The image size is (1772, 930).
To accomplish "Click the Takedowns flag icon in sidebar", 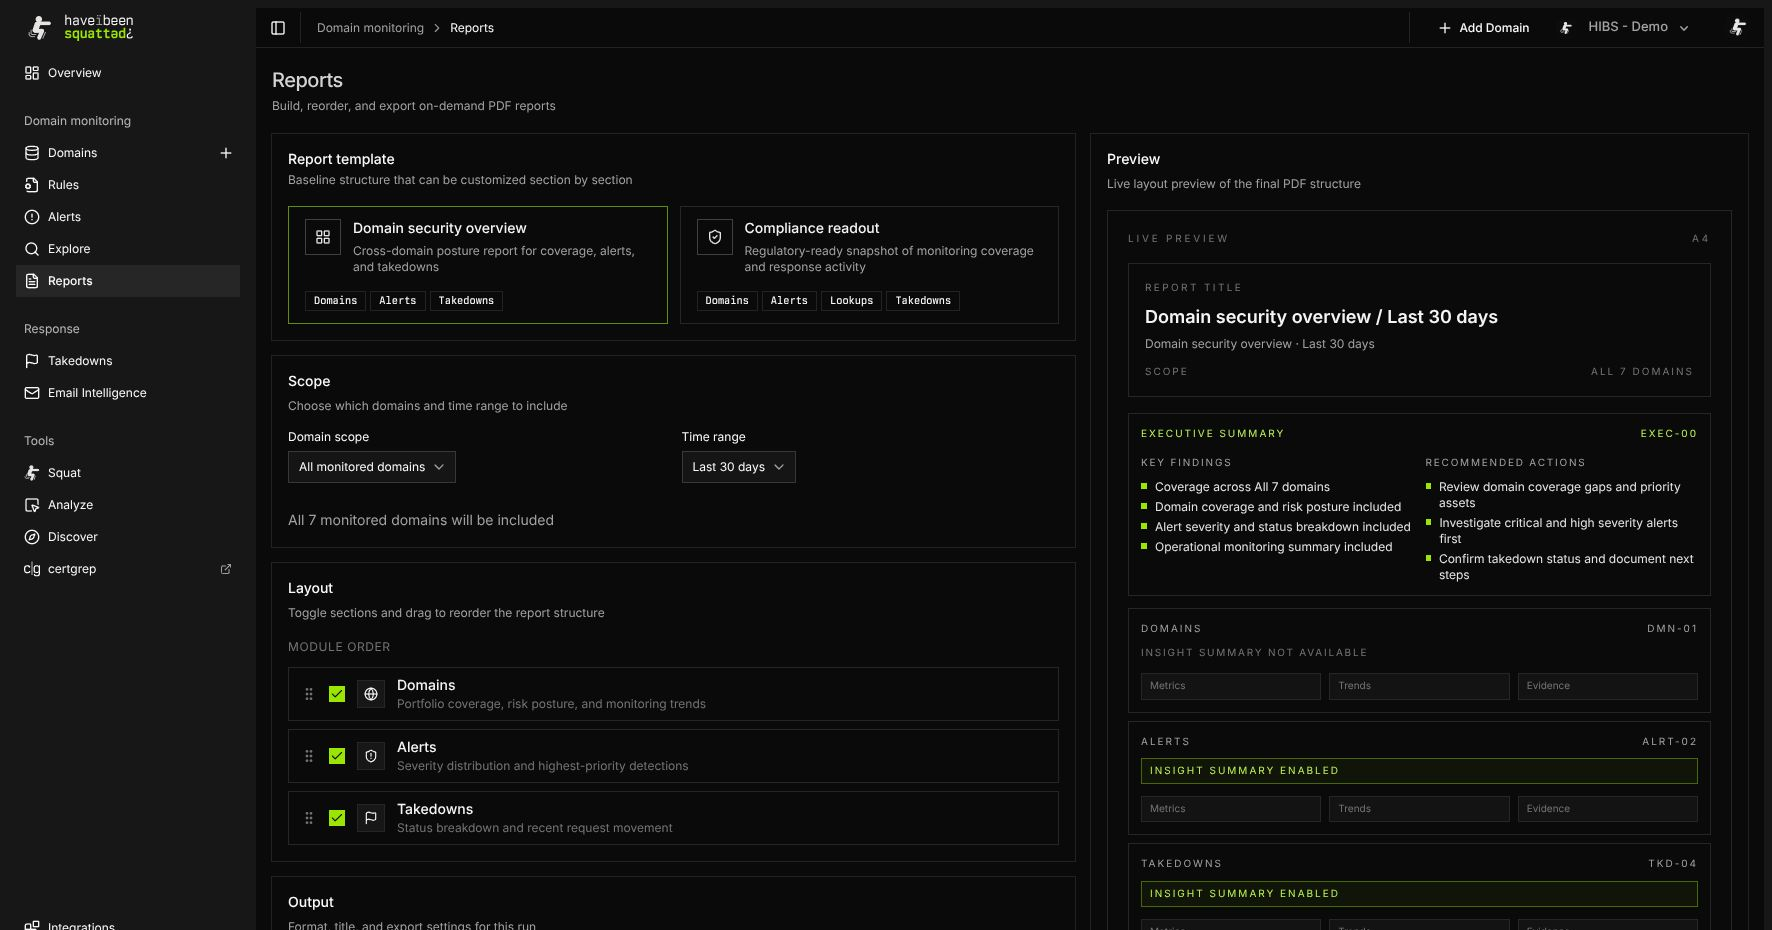I will pyautogui.click(x=32, y=361).
